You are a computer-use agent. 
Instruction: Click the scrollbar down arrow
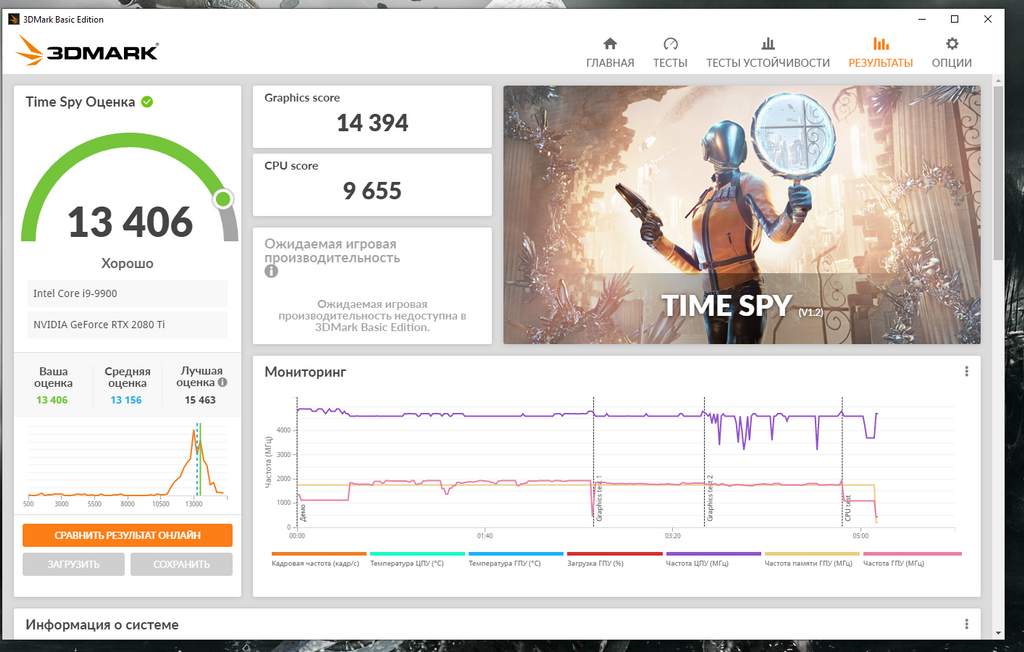pyautogui.click(x=997, y=633)
